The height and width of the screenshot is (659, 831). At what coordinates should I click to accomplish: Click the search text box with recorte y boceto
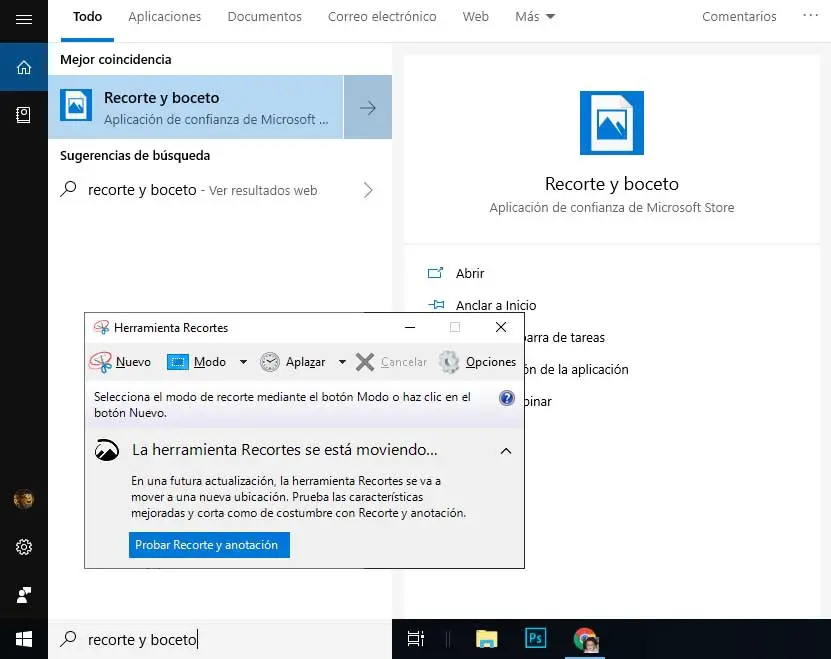(x=219, y=639)
